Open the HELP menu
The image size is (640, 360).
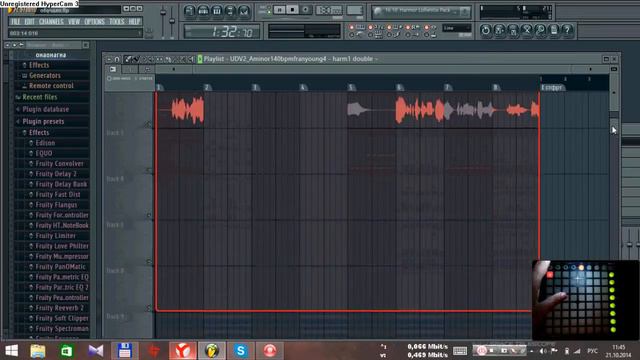[134, 21]
